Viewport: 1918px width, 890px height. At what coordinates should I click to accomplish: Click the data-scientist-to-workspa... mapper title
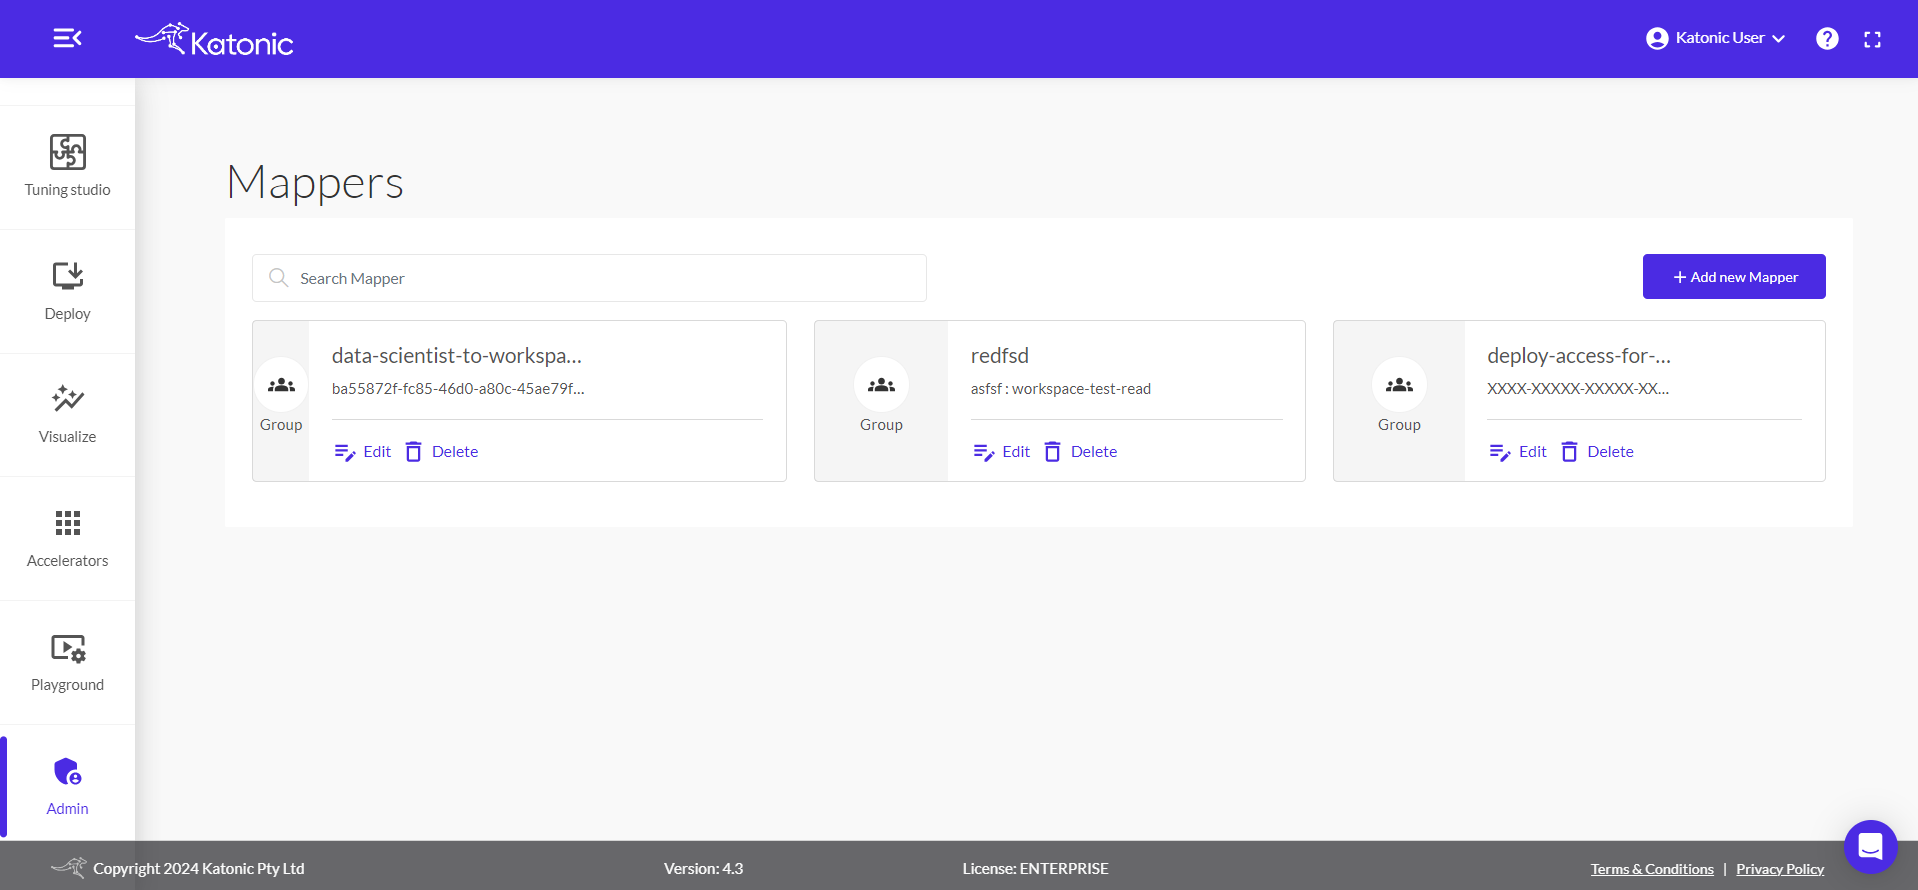457,356
